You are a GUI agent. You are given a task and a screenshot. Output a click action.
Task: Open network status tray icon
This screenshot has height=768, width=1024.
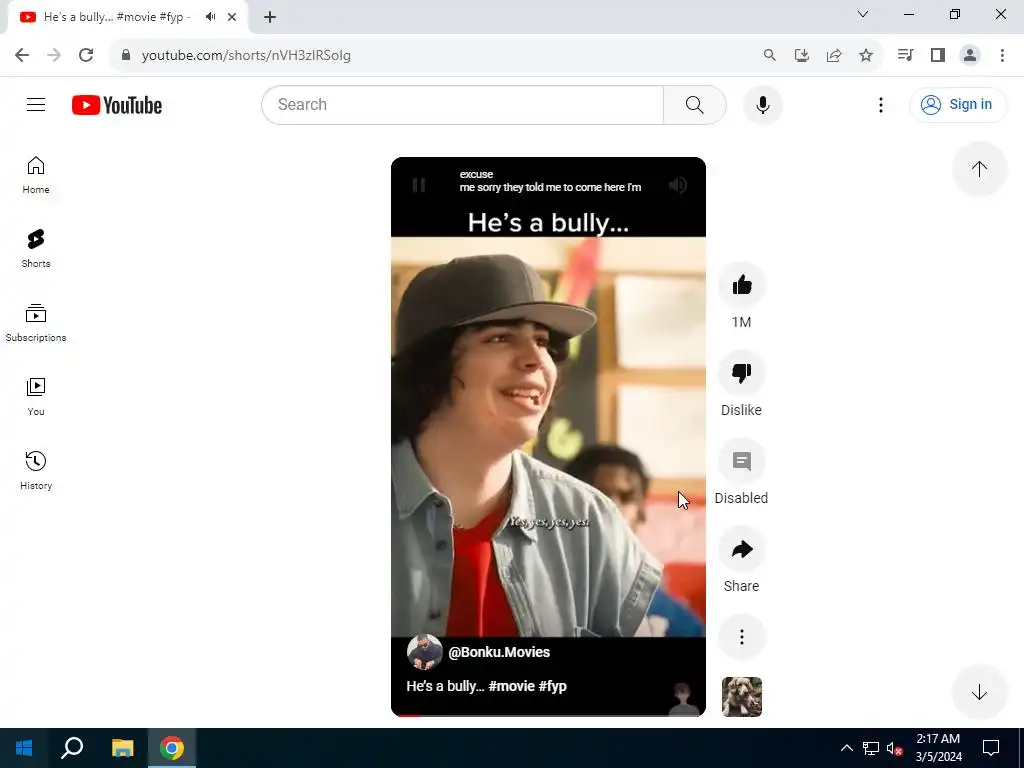point(871,748)
